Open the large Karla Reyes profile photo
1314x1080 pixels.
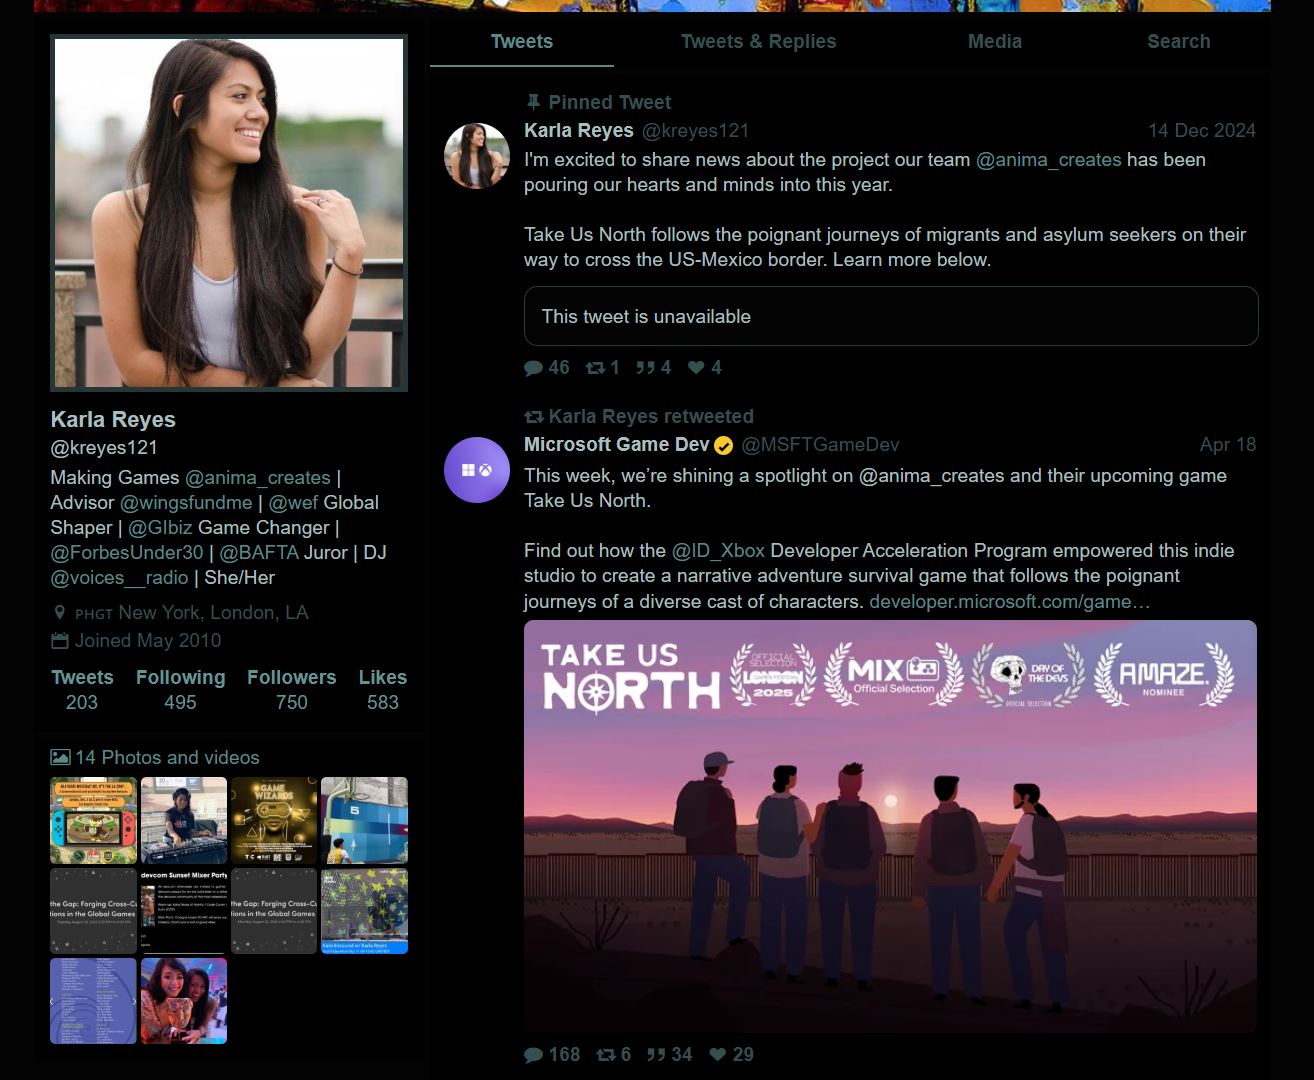point(229,213)
